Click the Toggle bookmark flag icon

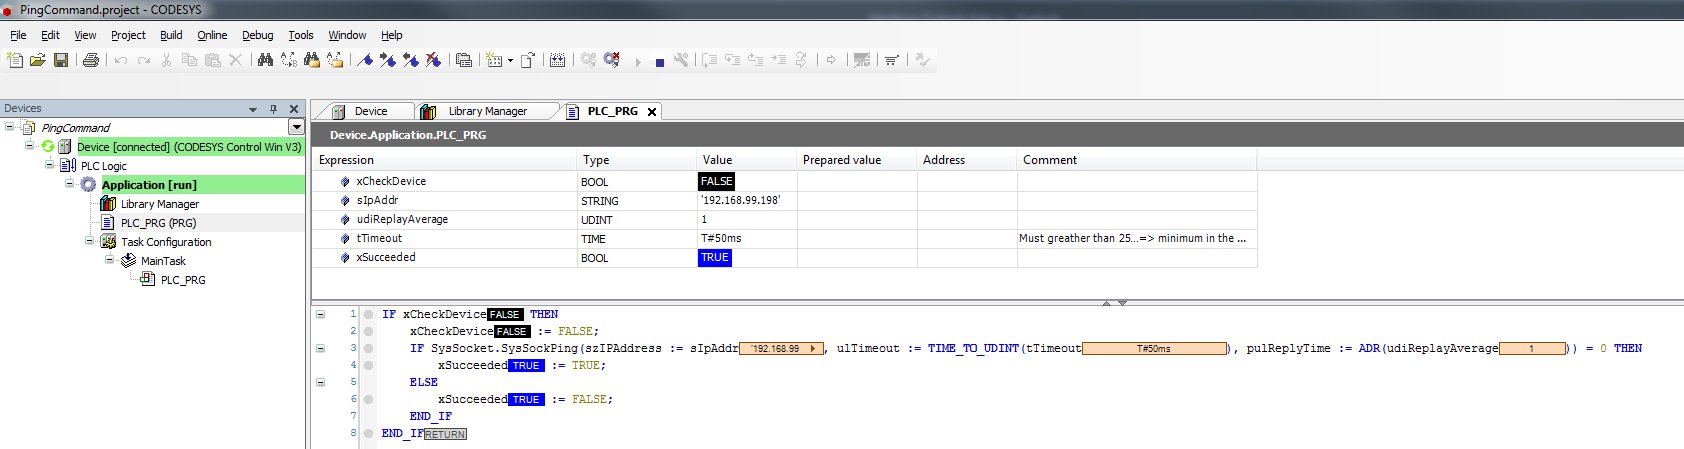365,60
